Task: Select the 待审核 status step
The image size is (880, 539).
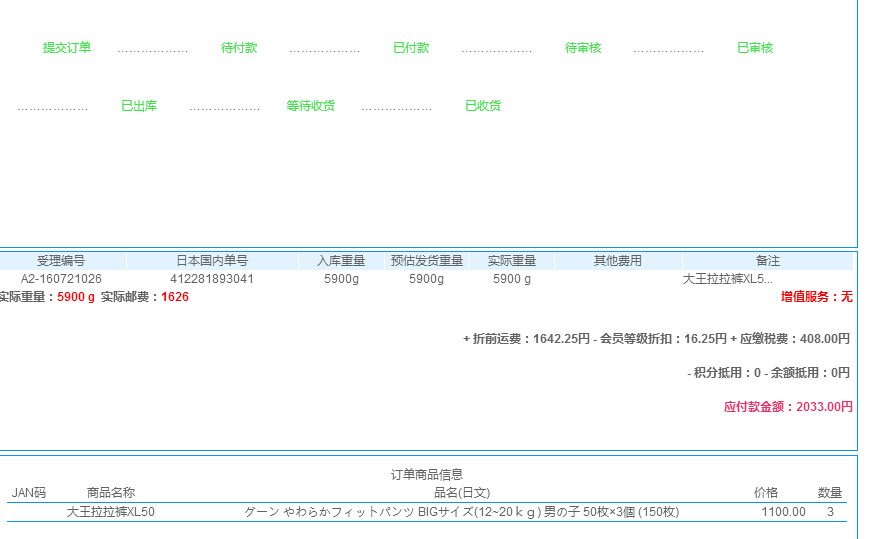Action: click(x=583, y=48)
